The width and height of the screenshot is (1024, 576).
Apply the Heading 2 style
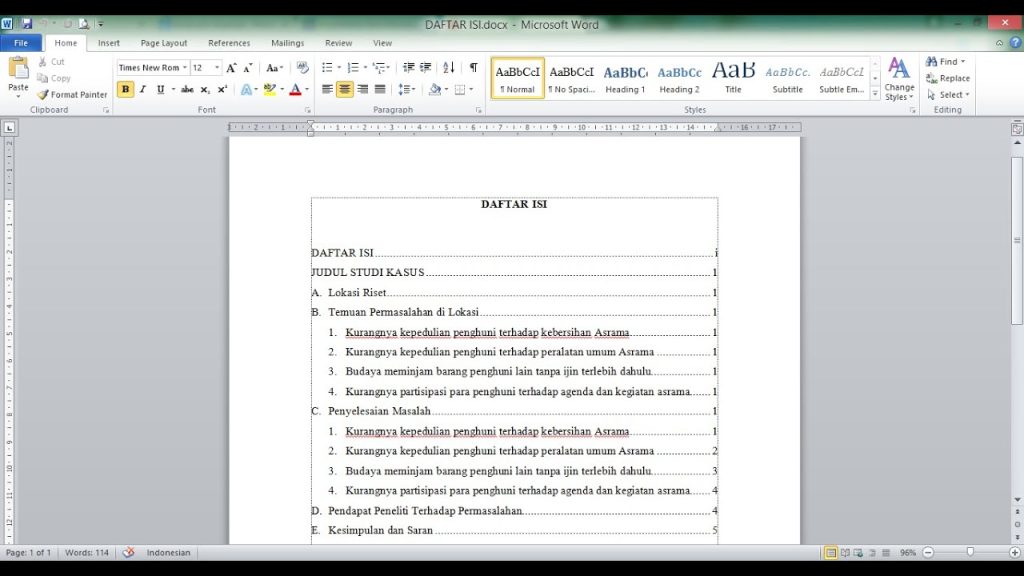[x=679, y=78]
